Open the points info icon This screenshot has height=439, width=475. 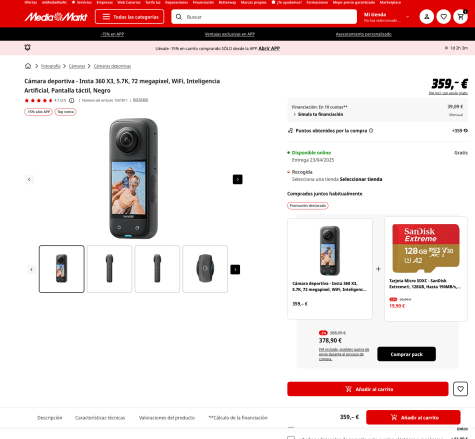click(x=371, y=131)
